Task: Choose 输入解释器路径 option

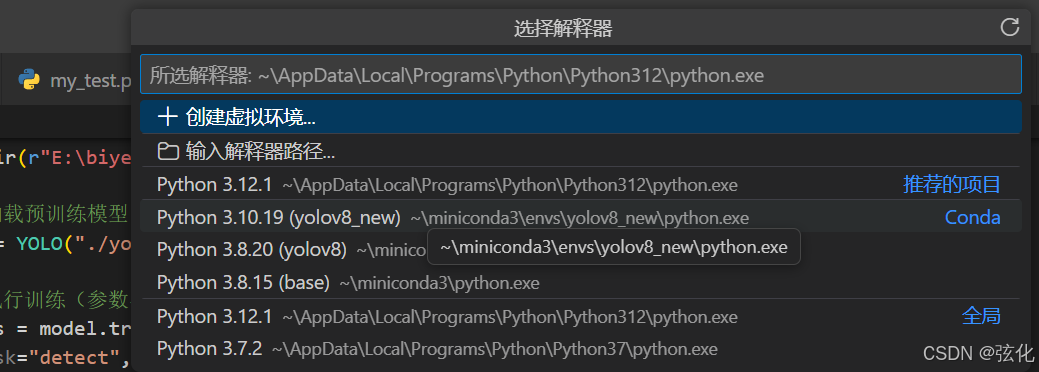Action: [580, 152]
